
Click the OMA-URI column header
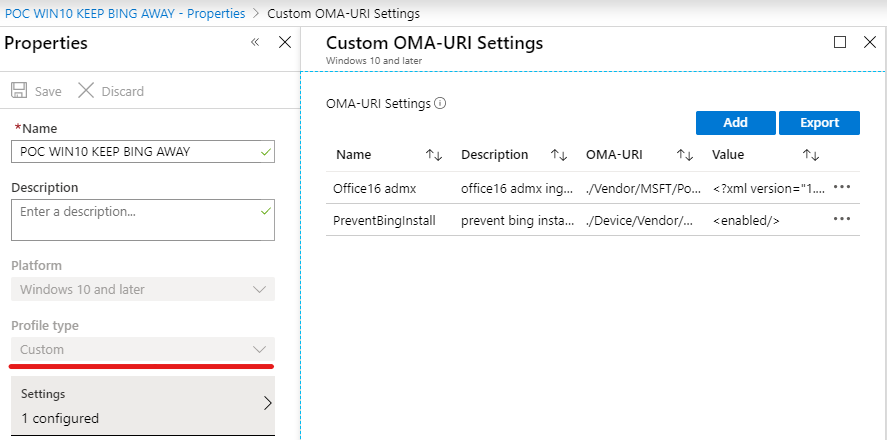click(x=614, y=154)
